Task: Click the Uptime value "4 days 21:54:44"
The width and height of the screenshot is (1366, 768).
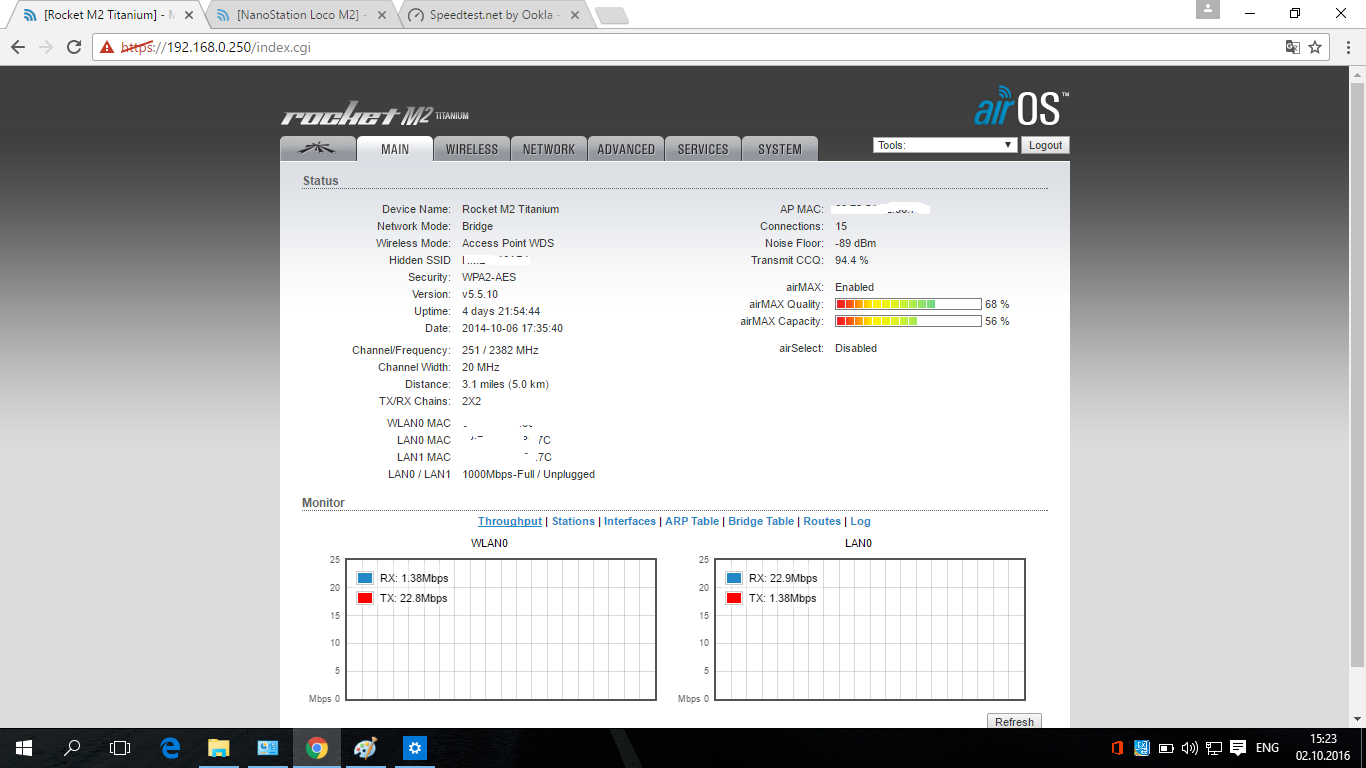Action: tap(501, 311)
